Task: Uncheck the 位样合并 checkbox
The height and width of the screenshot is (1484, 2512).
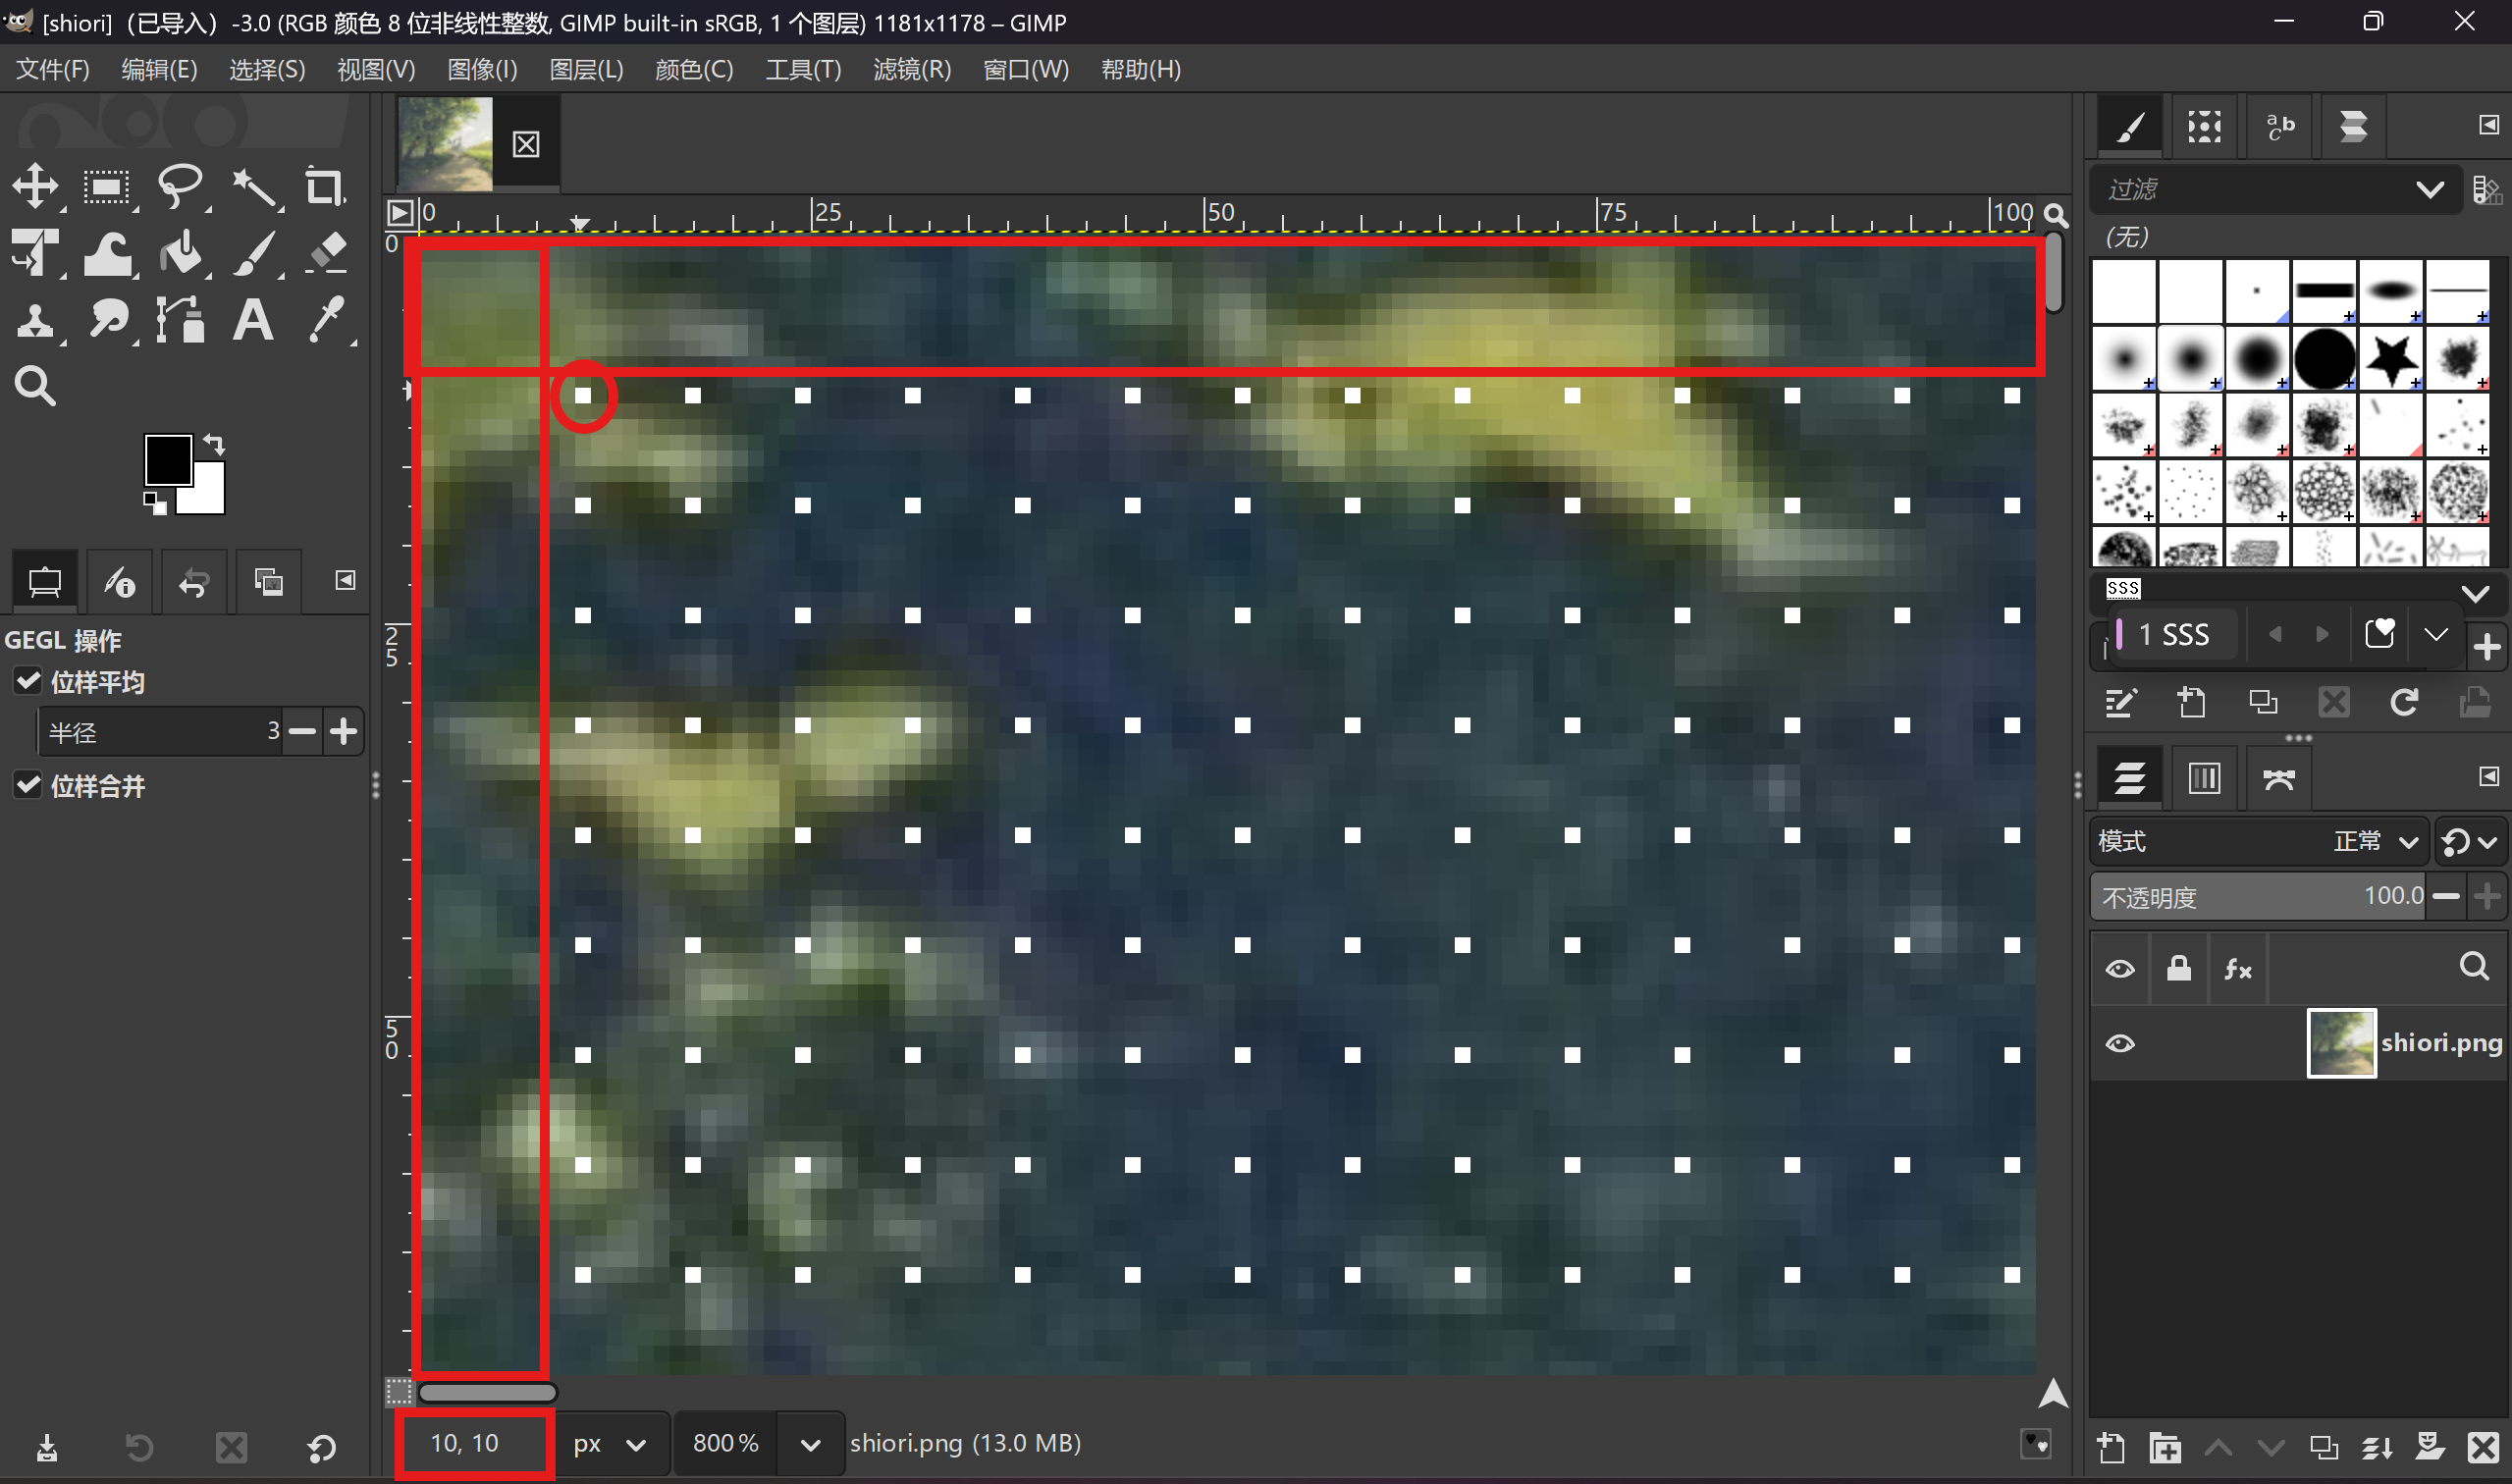Action: [28, 785]
